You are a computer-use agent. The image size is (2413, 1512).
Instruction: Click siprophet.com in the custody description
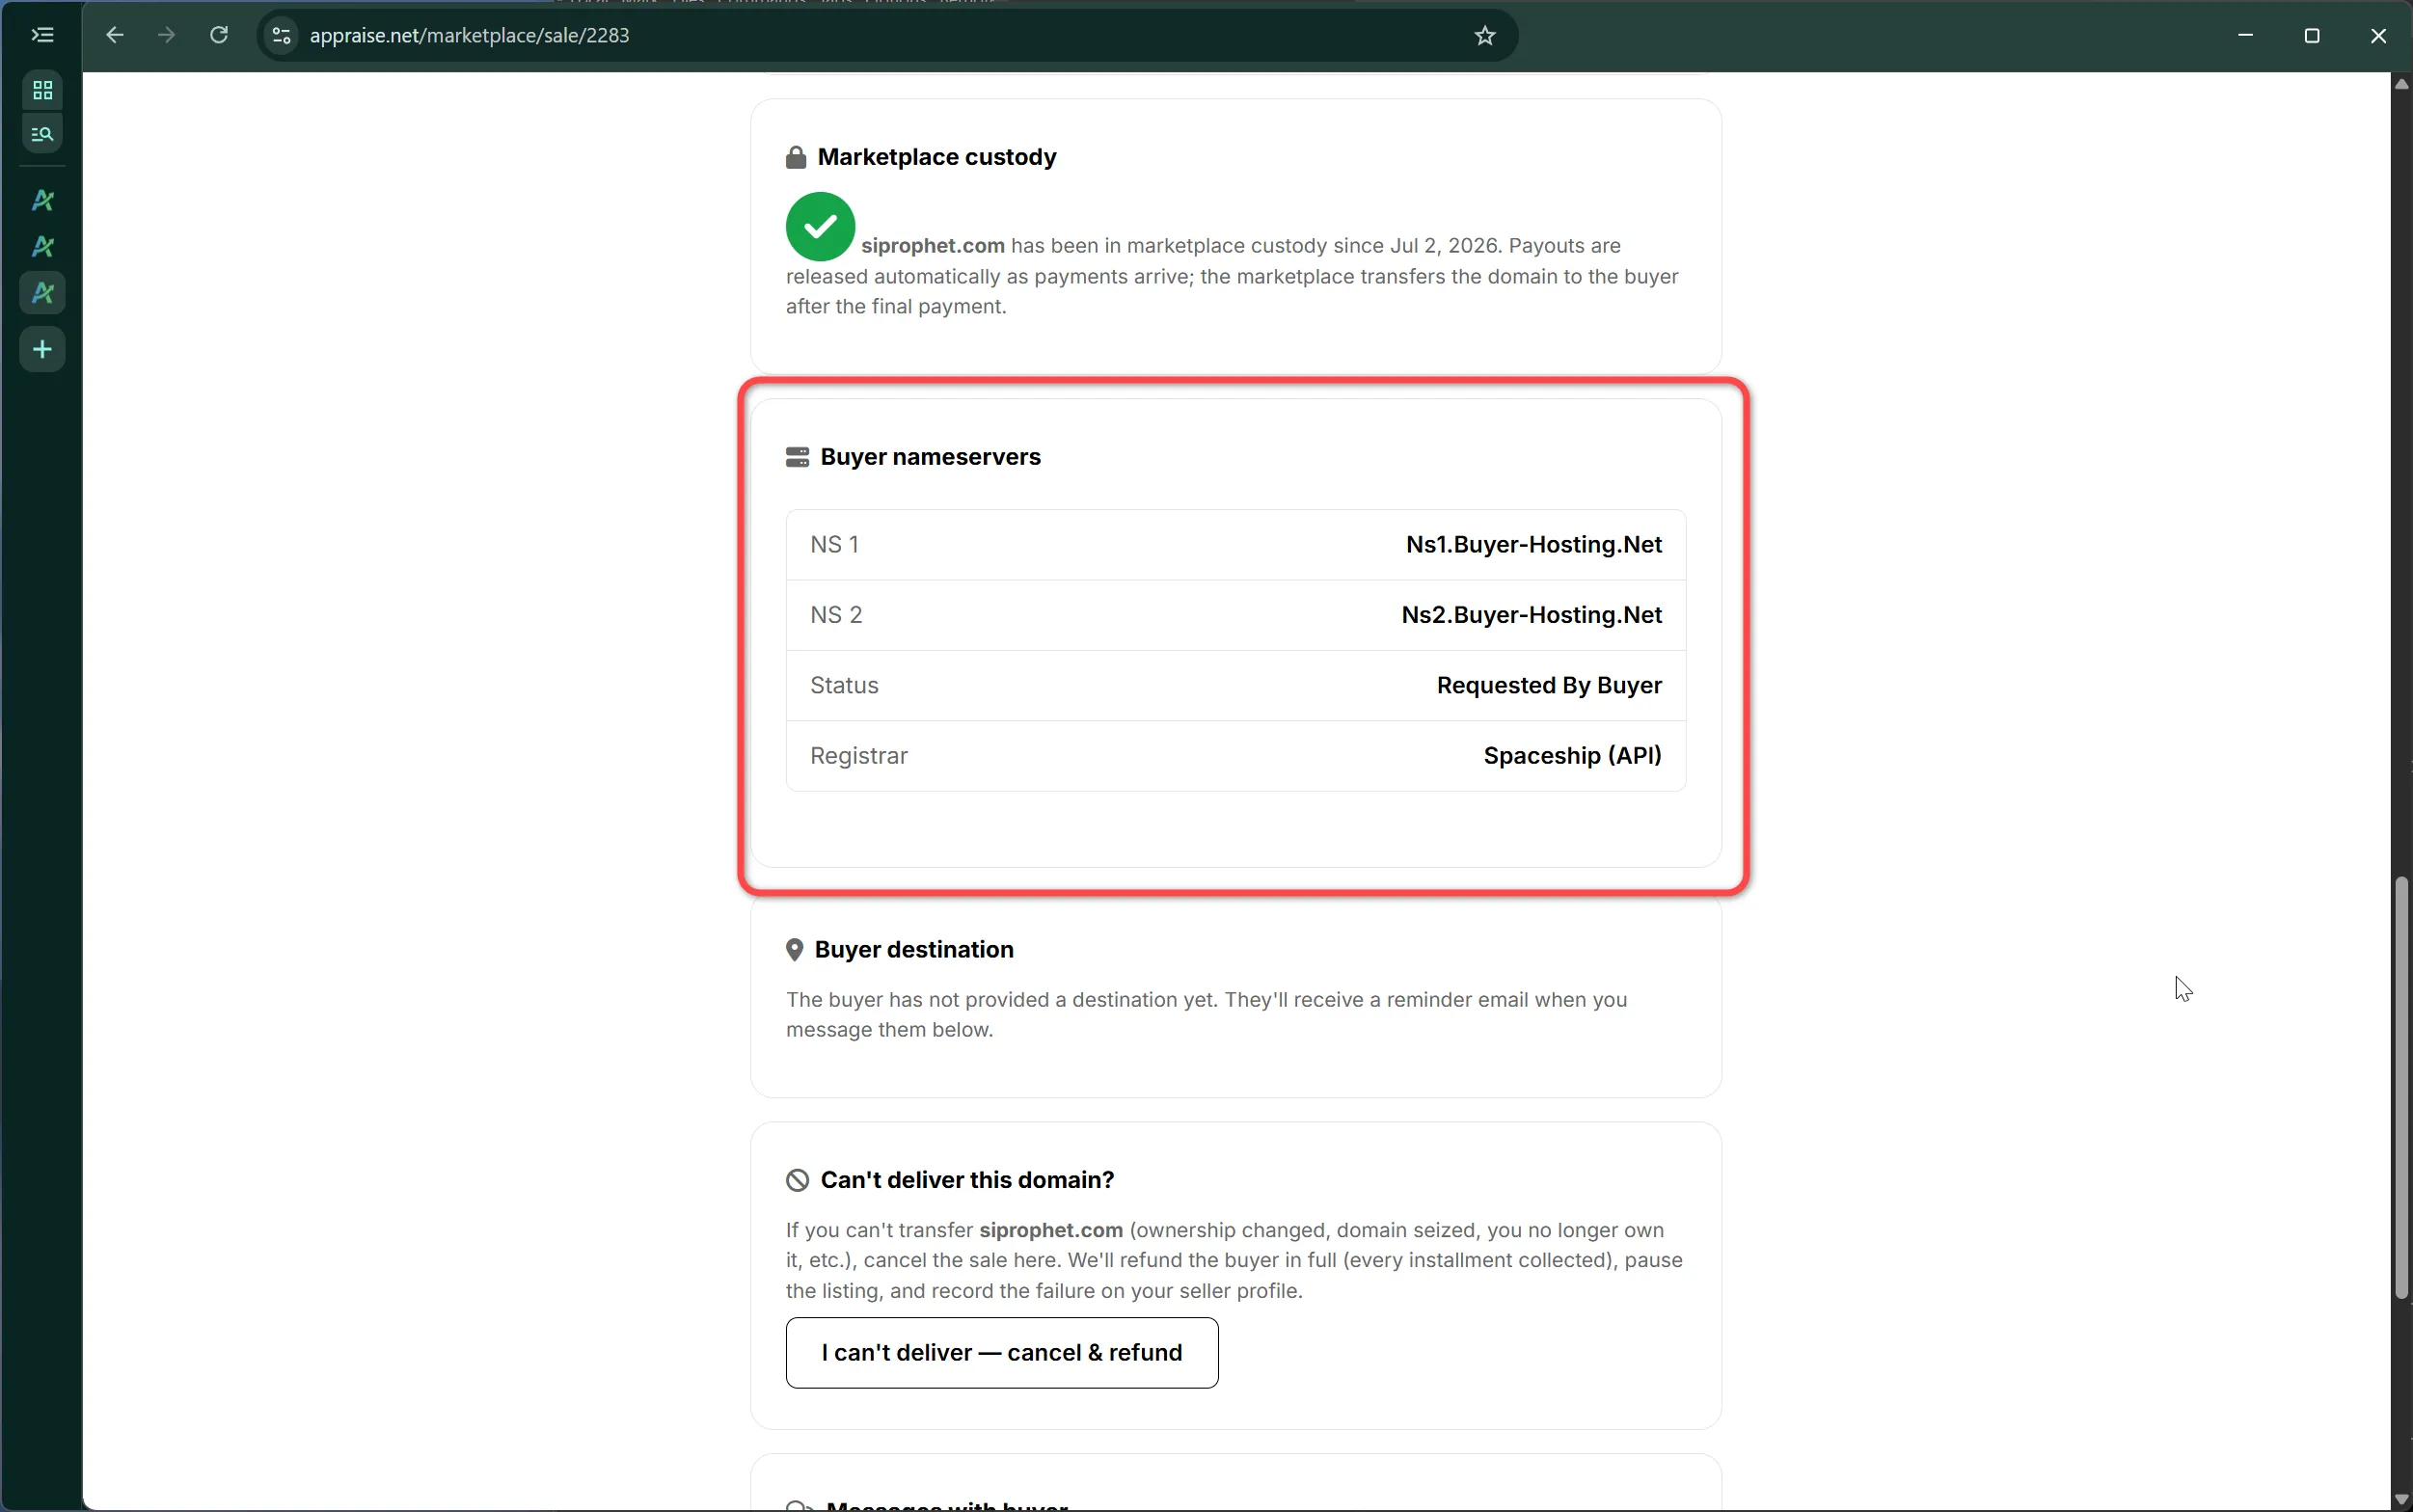(x=932, y=246)
